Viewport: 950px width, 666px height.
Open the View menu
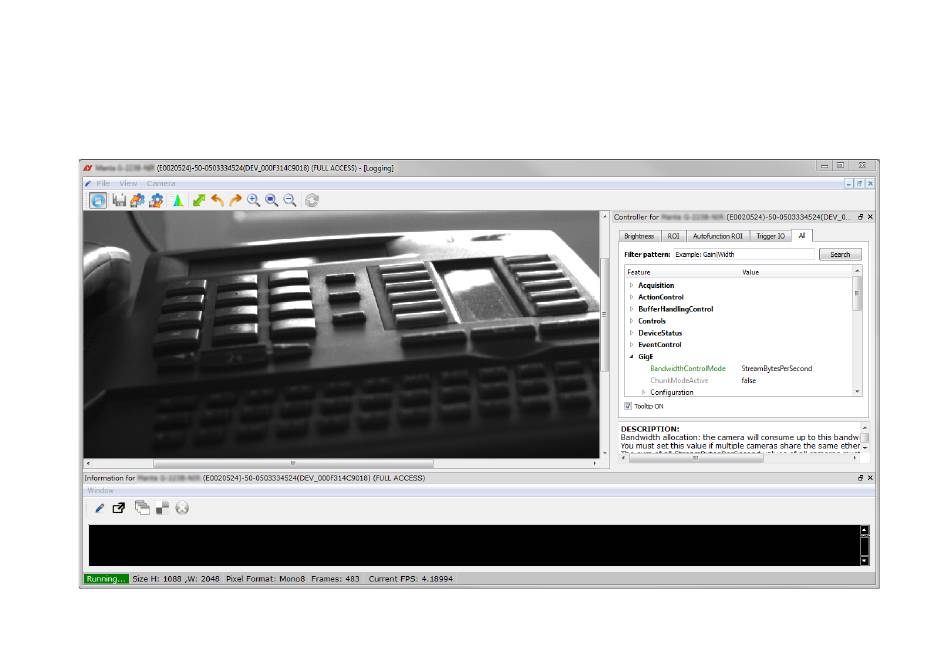(x=128, y=184)
